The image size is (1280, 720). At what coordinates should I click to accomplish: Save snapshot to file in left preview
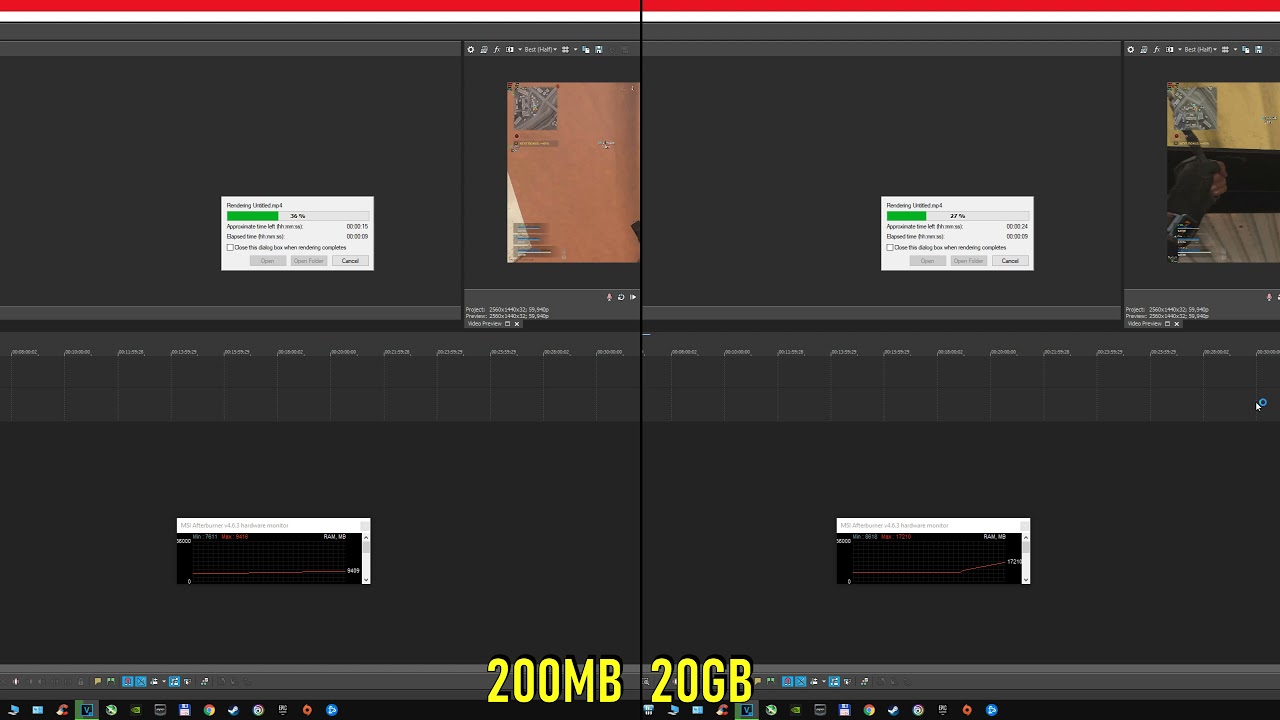tap(599, 49)
